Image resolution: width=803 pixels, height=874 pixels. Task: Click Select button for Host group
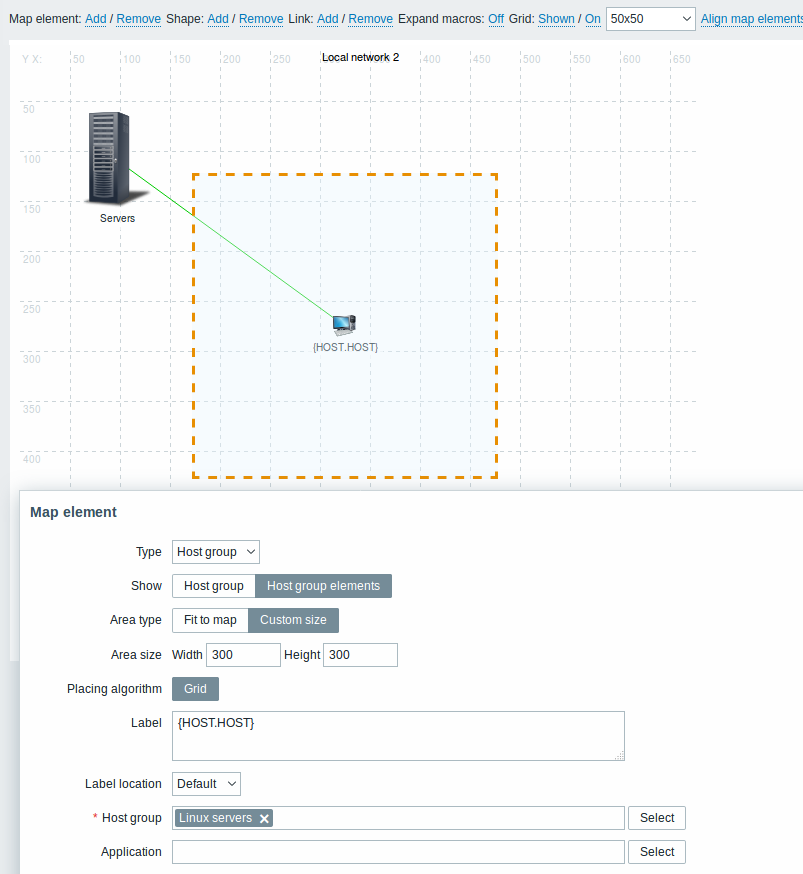pos(657,818)
